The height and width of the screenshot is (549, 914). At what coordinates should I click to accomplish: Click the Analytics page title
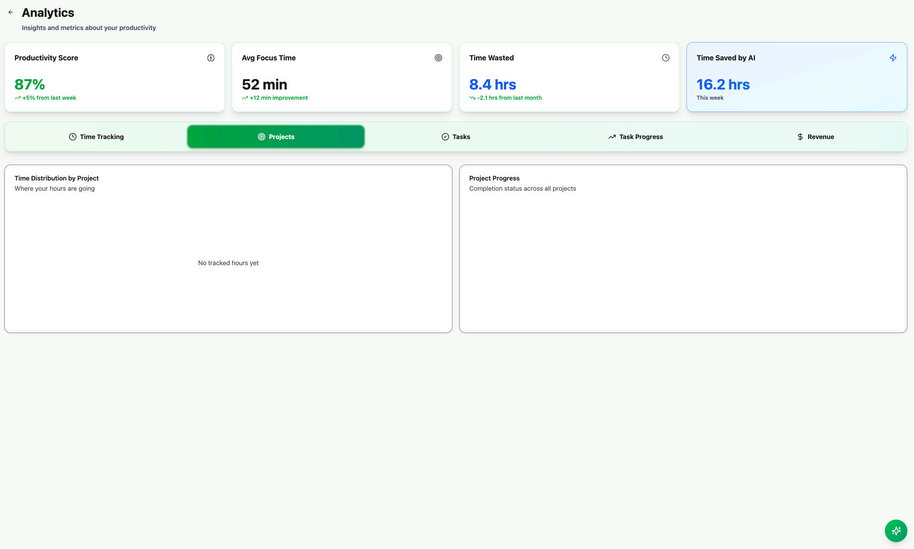[48, 13]
